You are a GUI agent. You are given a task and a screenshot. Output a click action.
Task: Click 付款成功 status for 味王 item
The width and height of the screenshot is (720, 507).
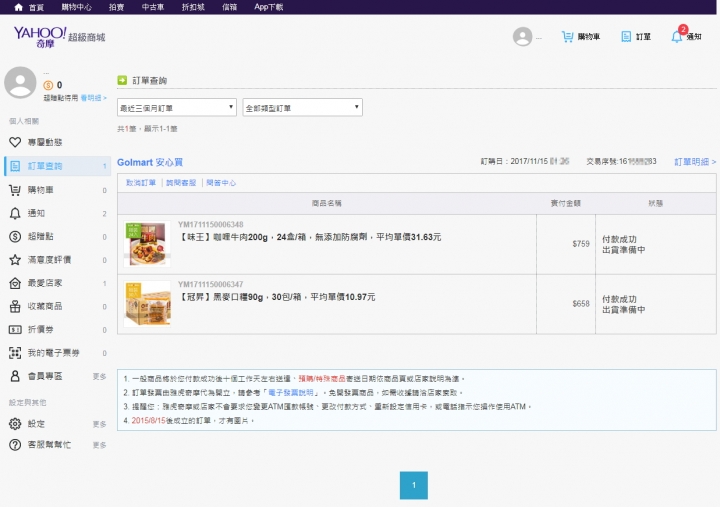[x=619, y=239]
